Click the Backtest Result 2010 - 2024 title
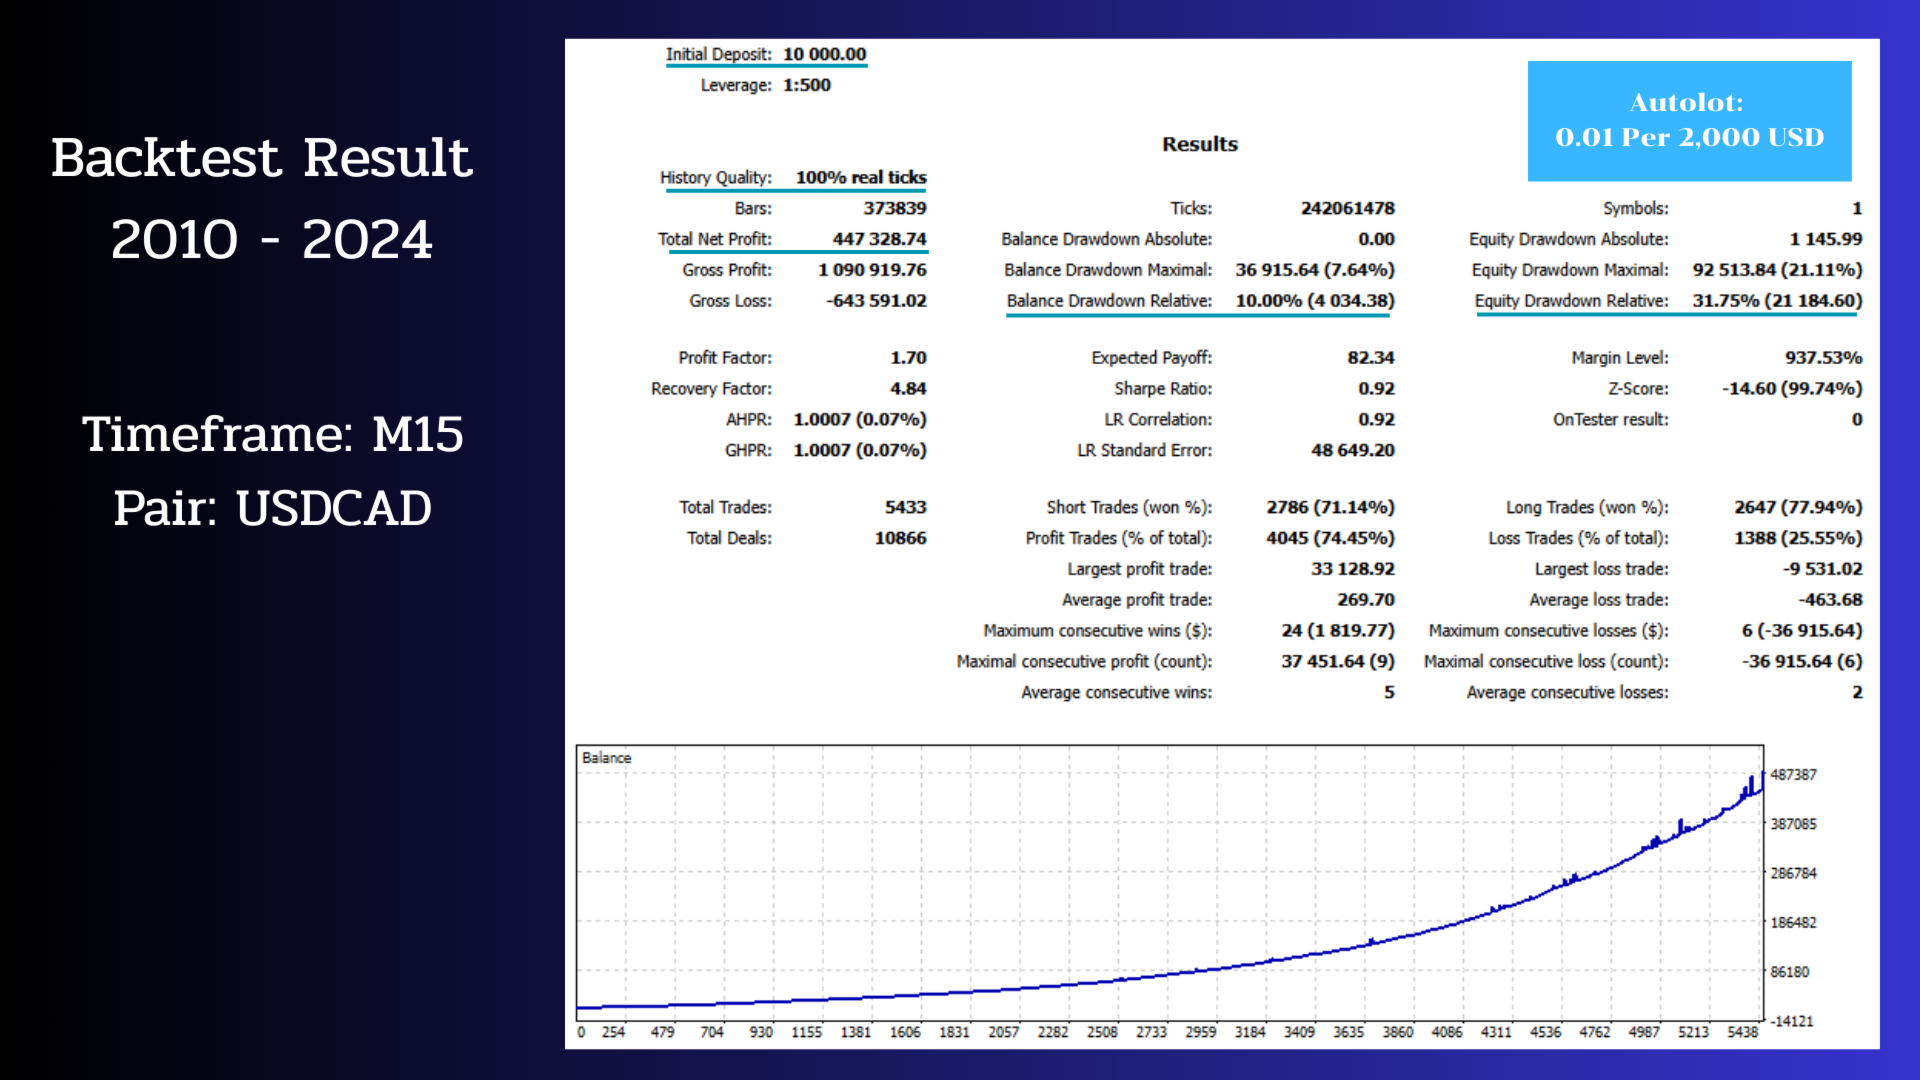The width and height of the screenshot is (1920, 1080). (x=262, y=198)
